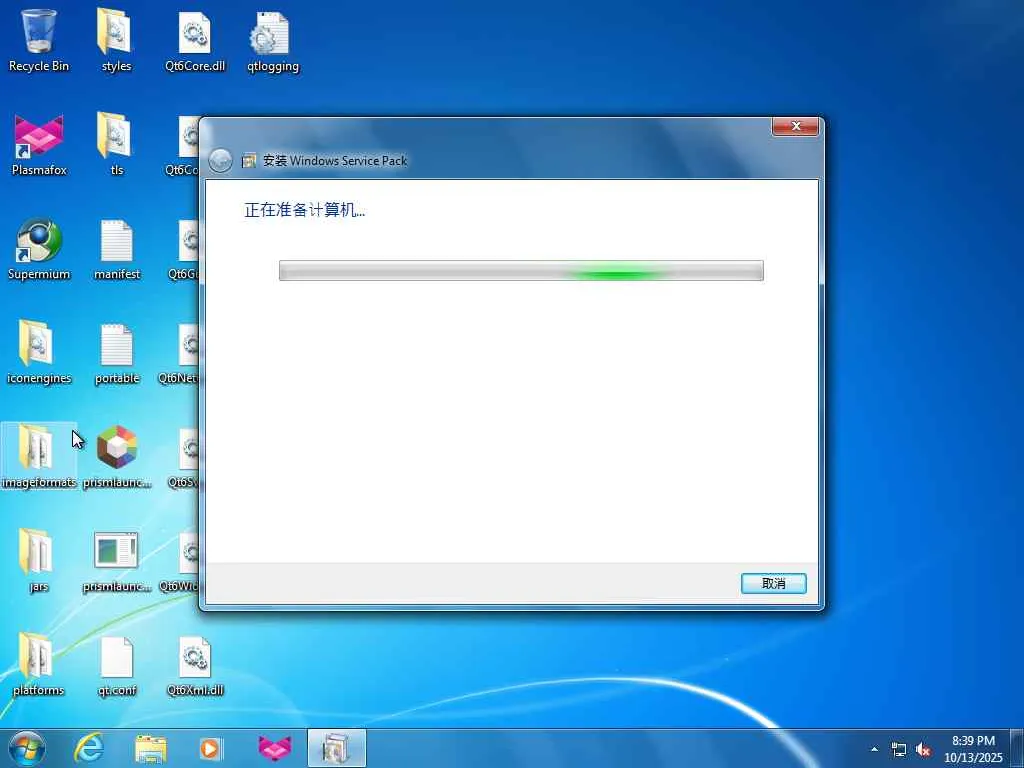Click the green preparation progress bar
Screen dimensions: 1024x768
(521, 270)
